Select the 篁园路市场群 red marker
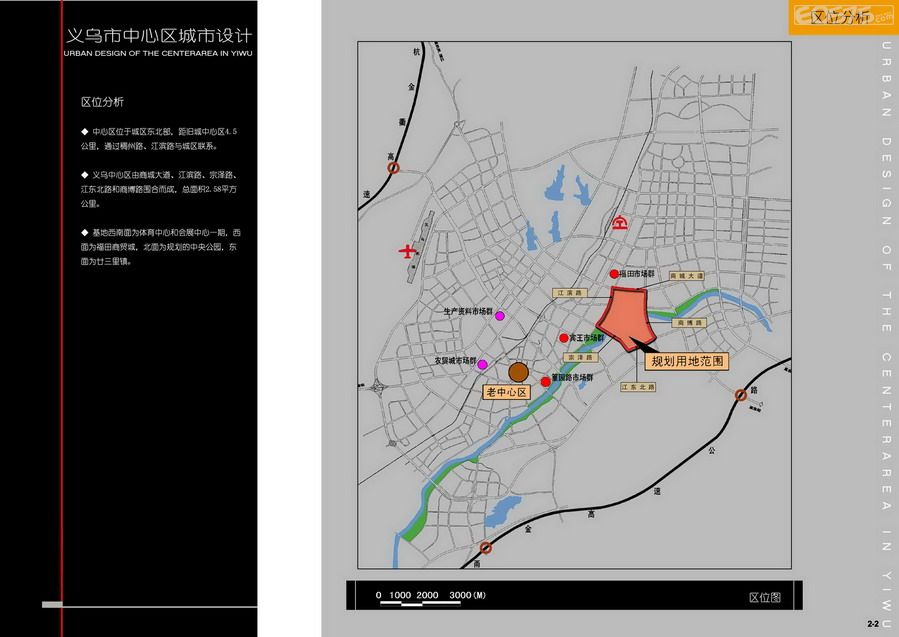 546,382
